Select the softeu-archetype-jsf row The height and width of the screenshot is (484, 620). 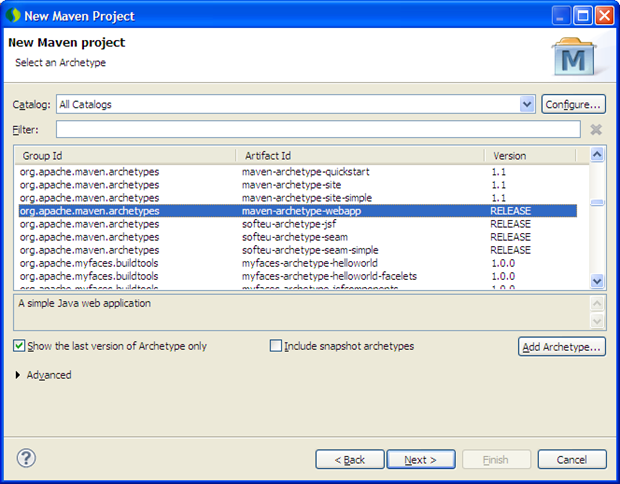point(298,224)
